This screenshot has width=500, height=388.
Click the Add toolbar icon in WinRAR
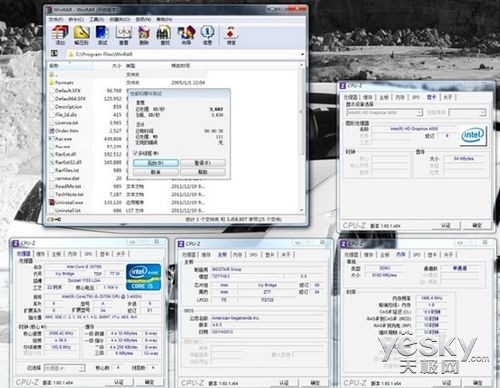point(60,36)
